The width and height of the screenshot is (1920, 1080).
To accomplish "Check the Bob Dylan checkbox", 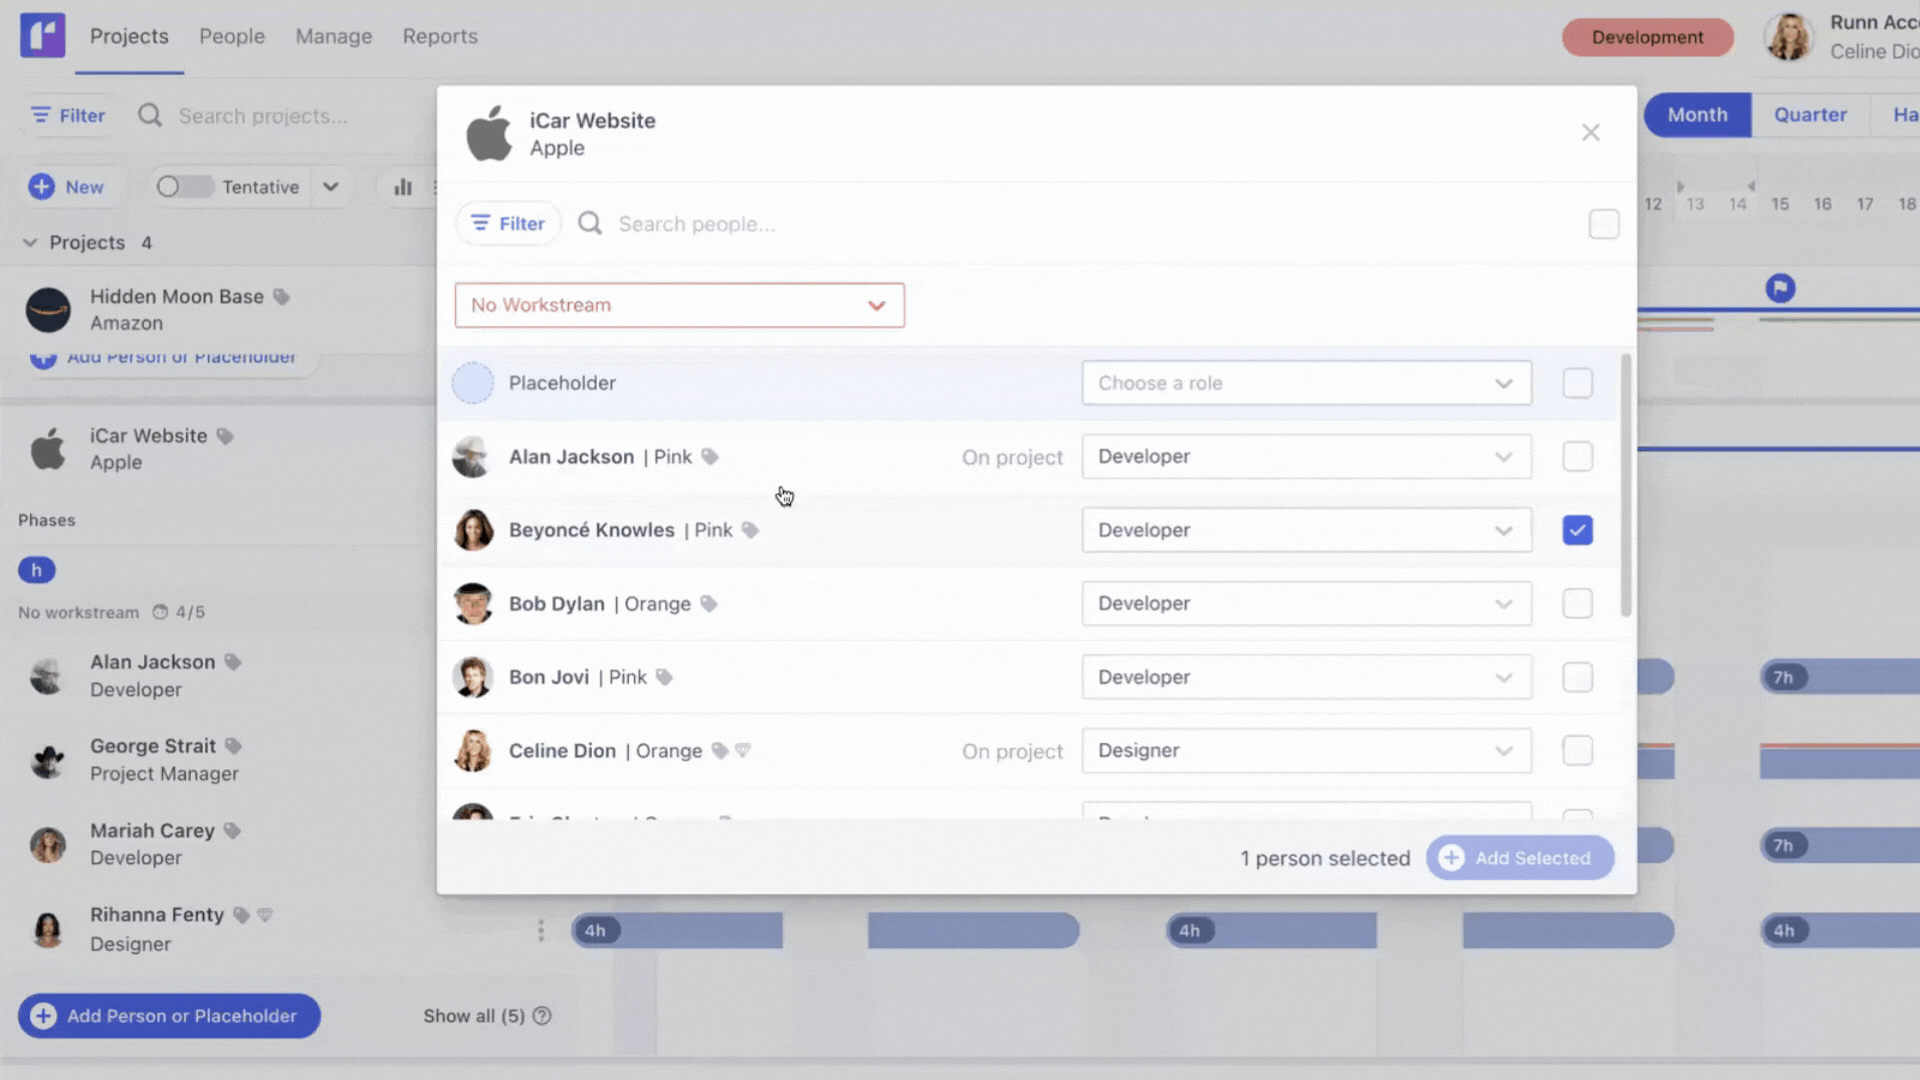I will point(1577,604).
